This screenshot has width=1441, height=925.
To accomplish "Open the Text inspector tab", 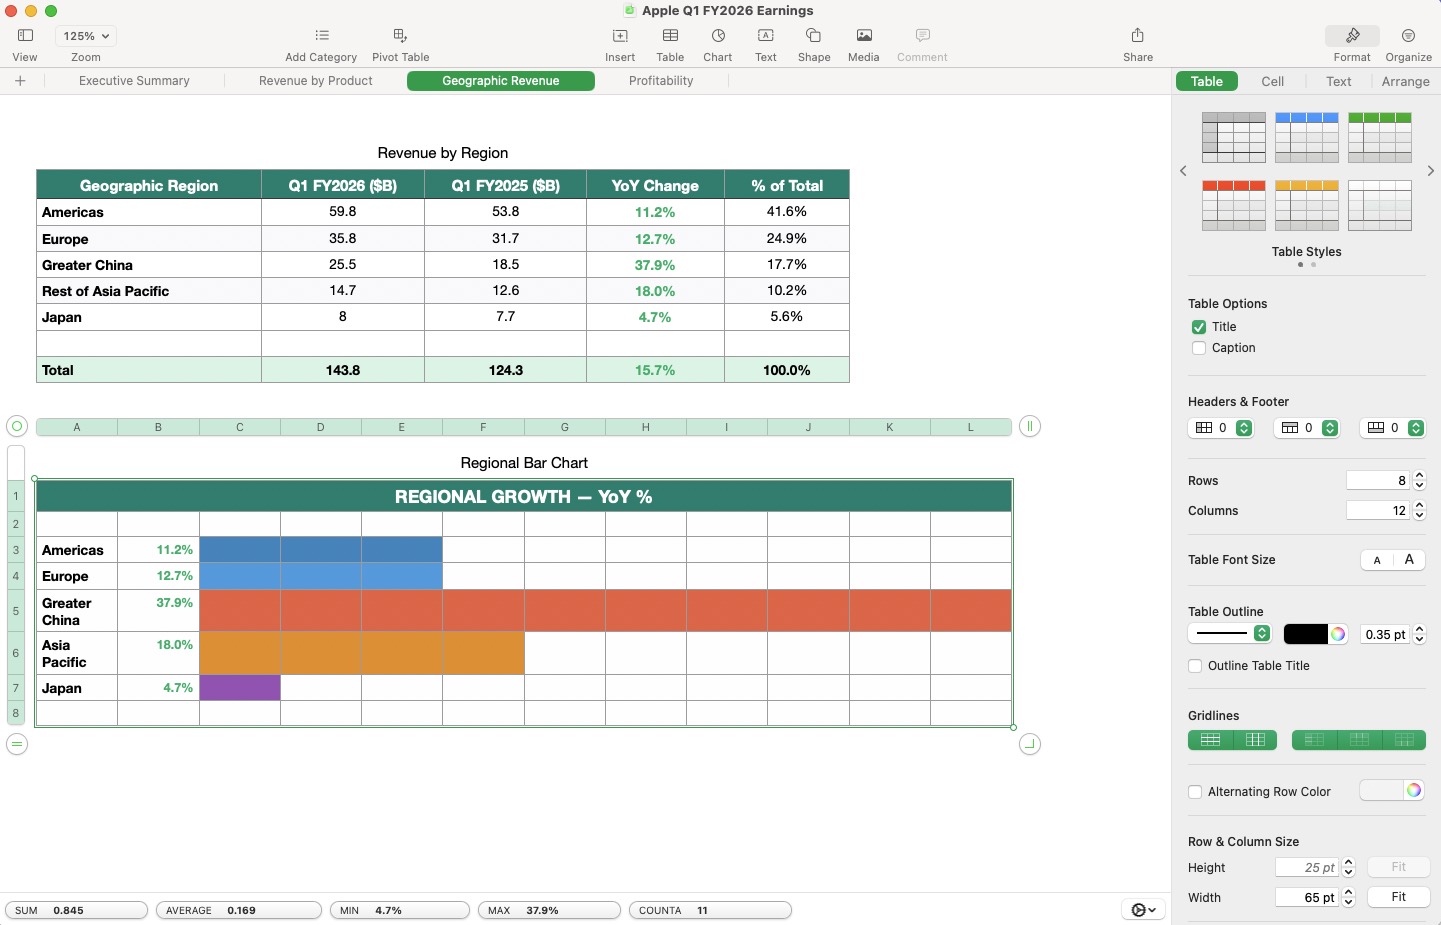I will click(1338, 82).
